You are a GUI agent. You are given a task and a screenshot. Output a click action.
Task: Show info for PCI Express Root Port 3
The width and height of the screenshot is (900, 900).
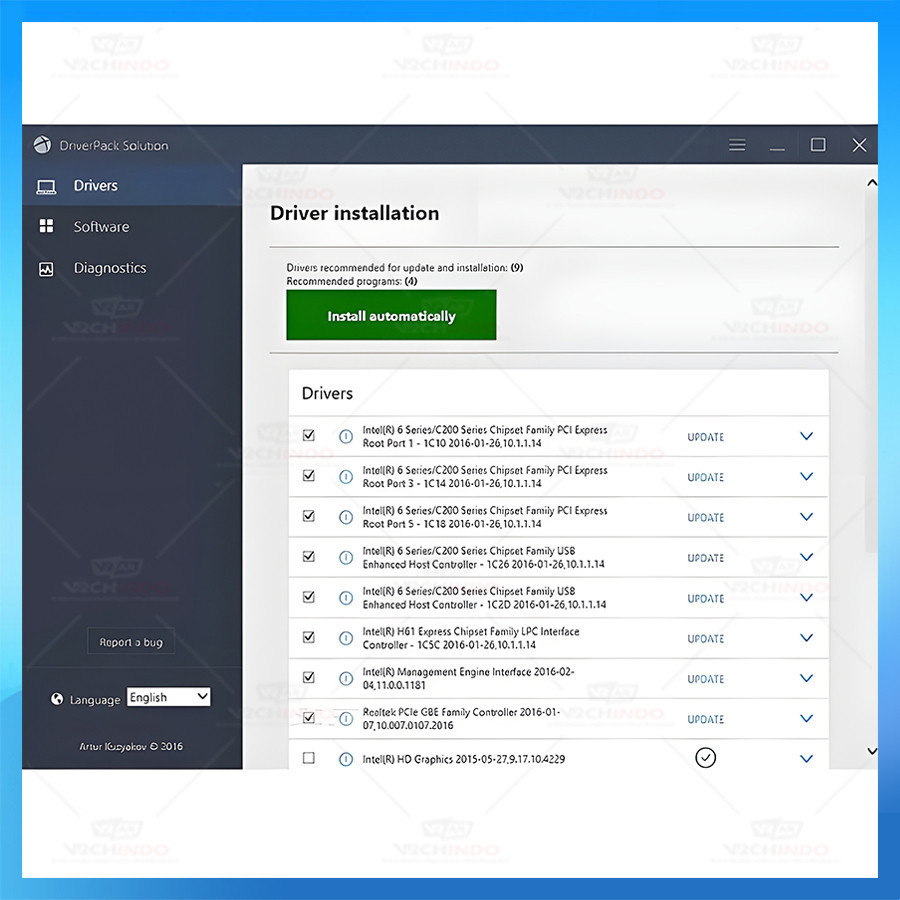(x=346, y=477)
